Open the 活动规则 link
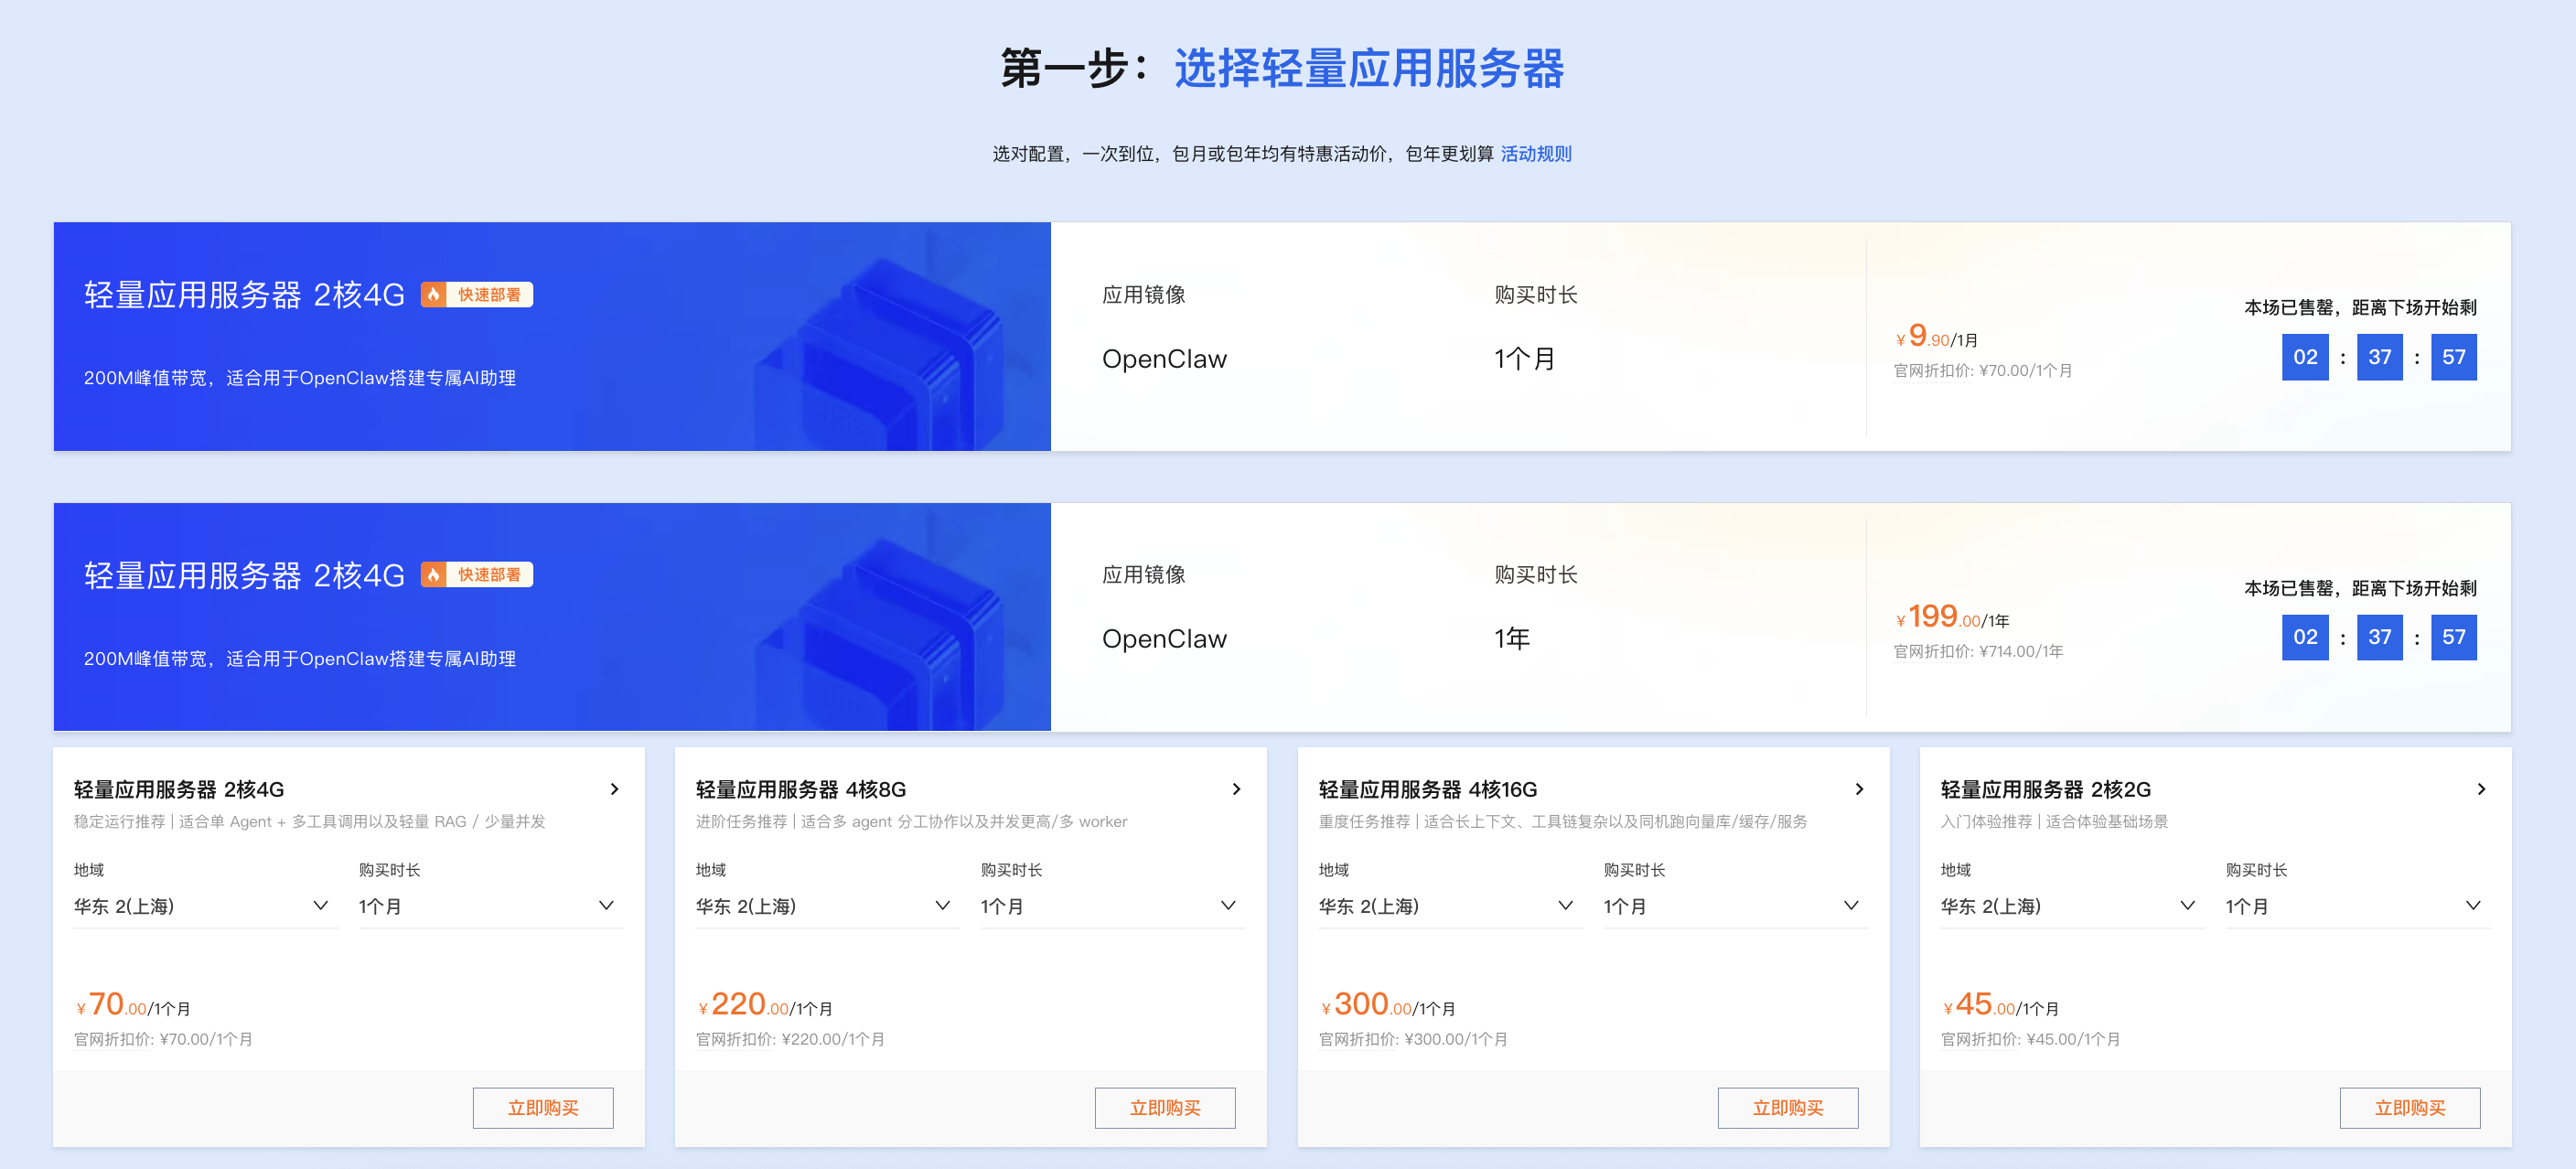This screenshot has width=2576, height=1169. click(x=1535, y=154)
